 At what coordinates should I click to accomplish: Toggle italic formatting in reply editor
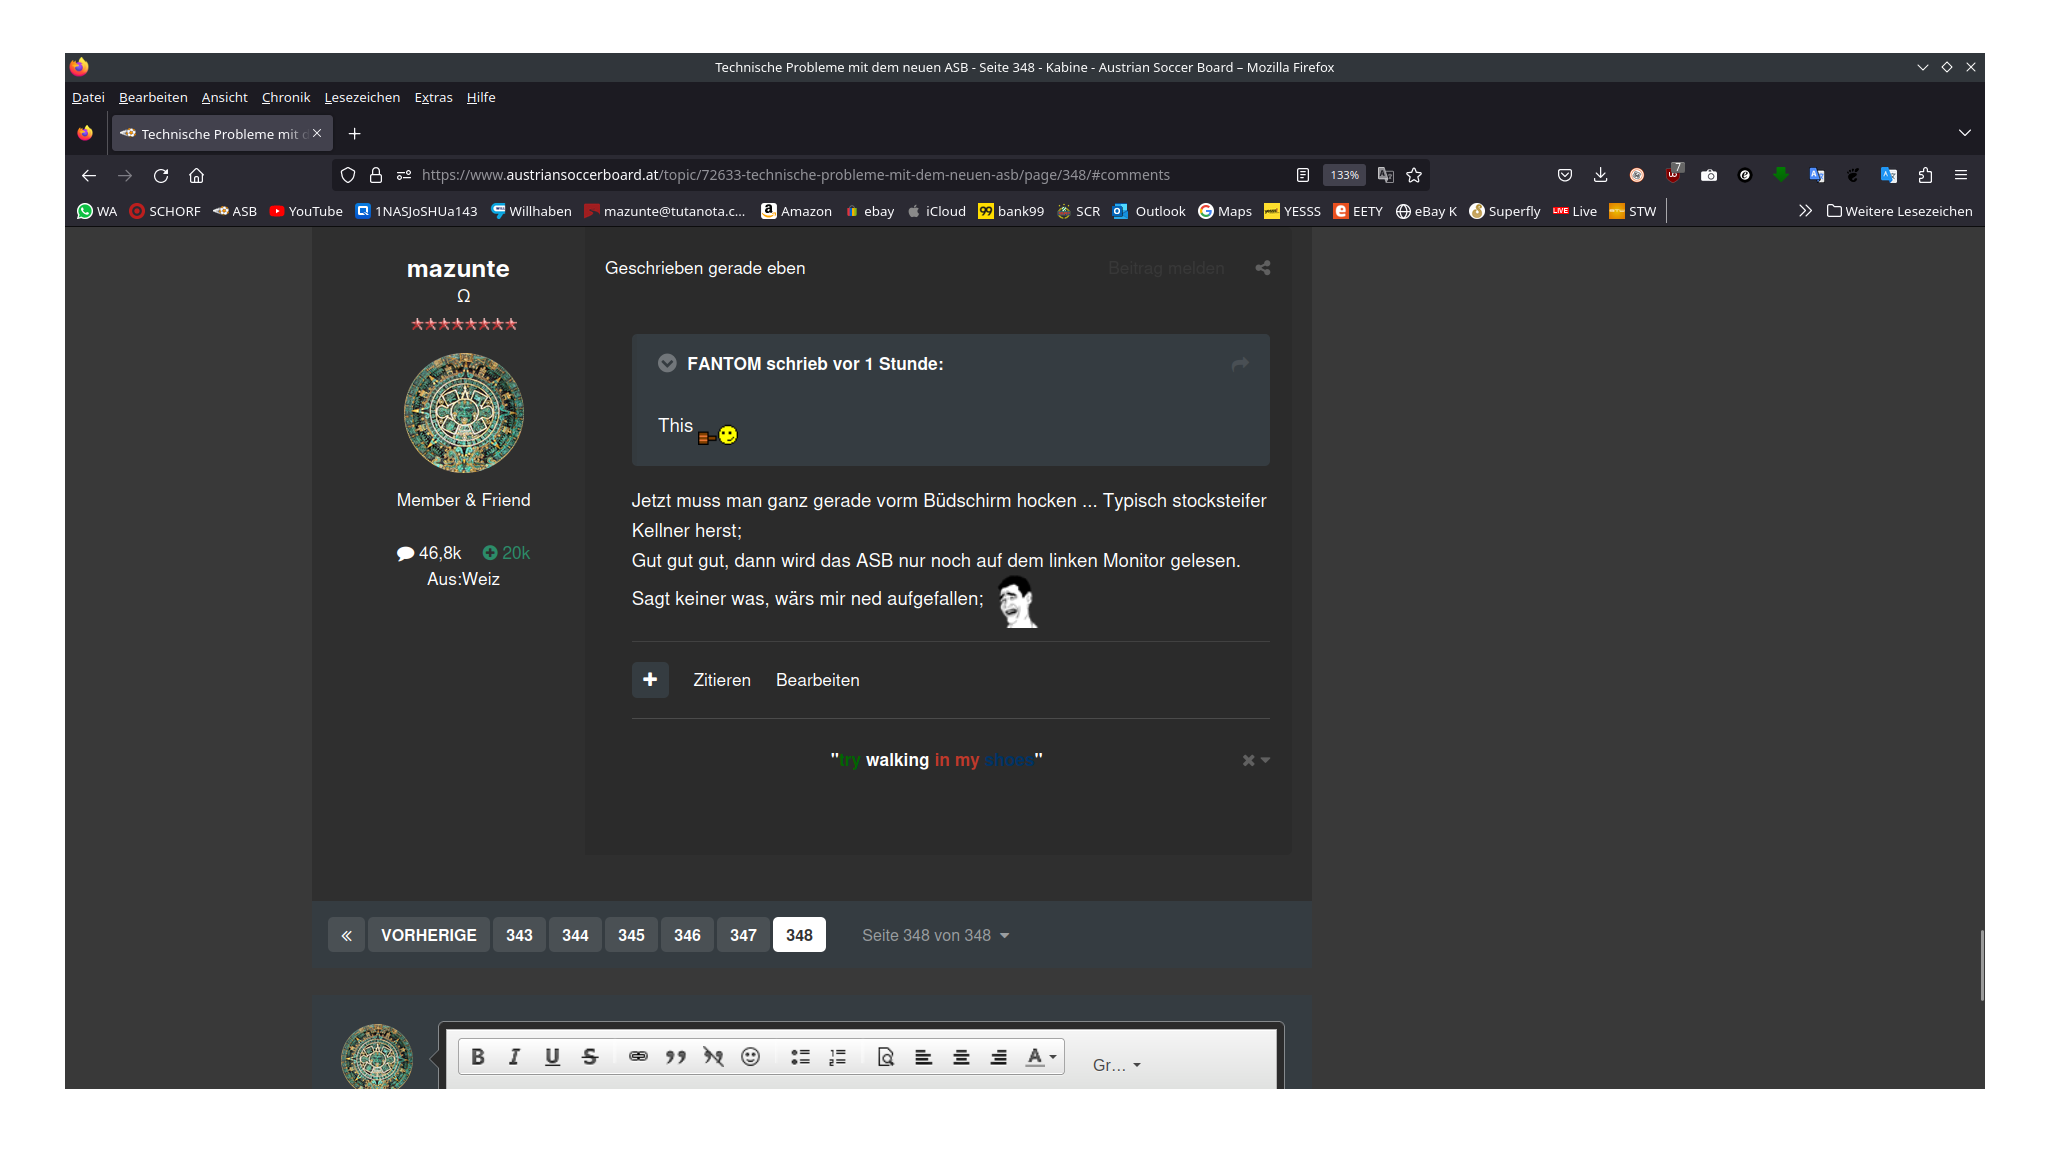pos(515,1057)
